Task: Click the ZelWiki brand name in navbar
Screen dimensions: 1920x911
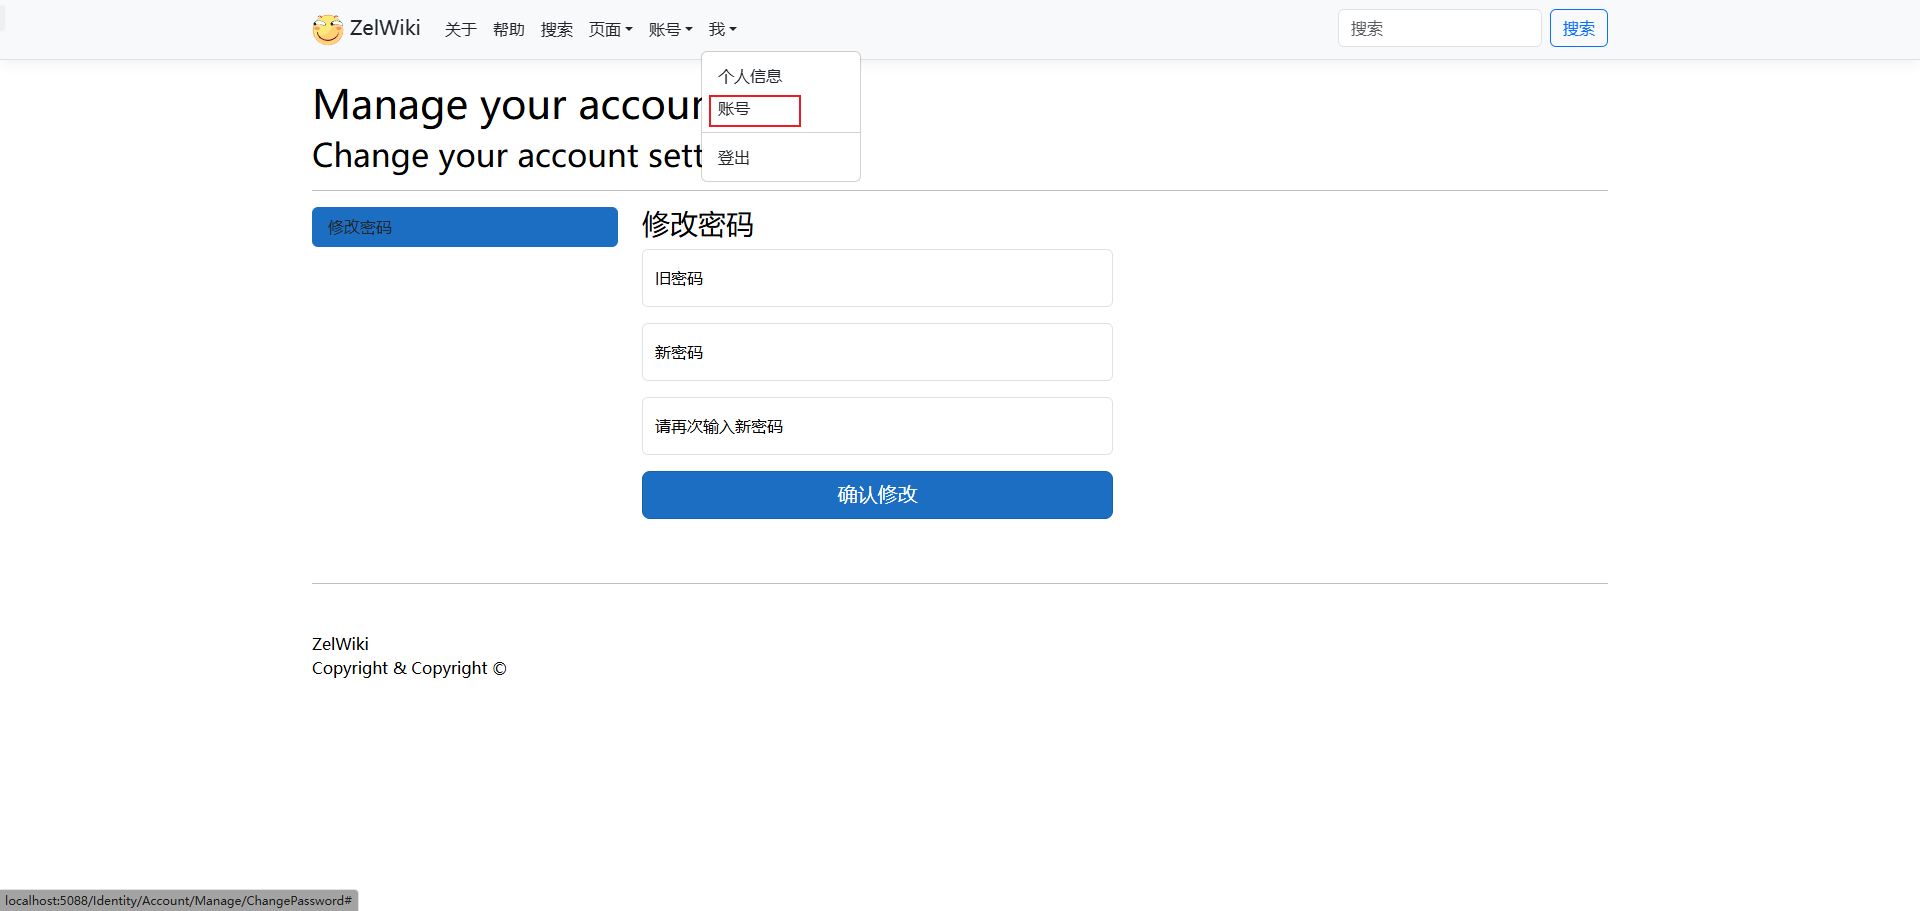Action: coord(385,28)
